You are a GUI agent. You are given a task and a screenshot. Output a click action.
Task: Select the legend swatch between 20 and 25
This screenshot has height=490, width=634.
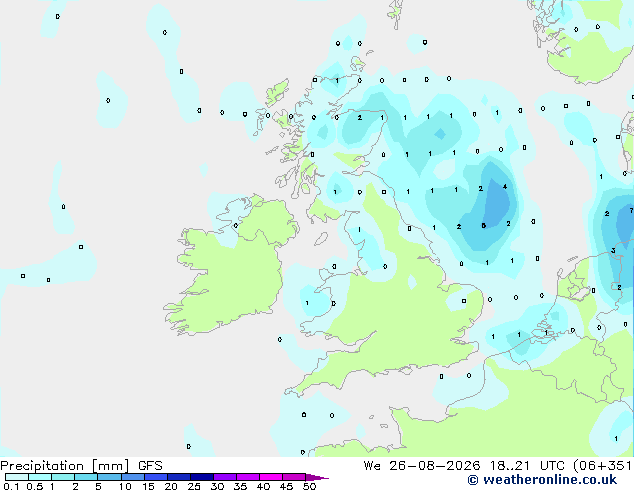179,477
